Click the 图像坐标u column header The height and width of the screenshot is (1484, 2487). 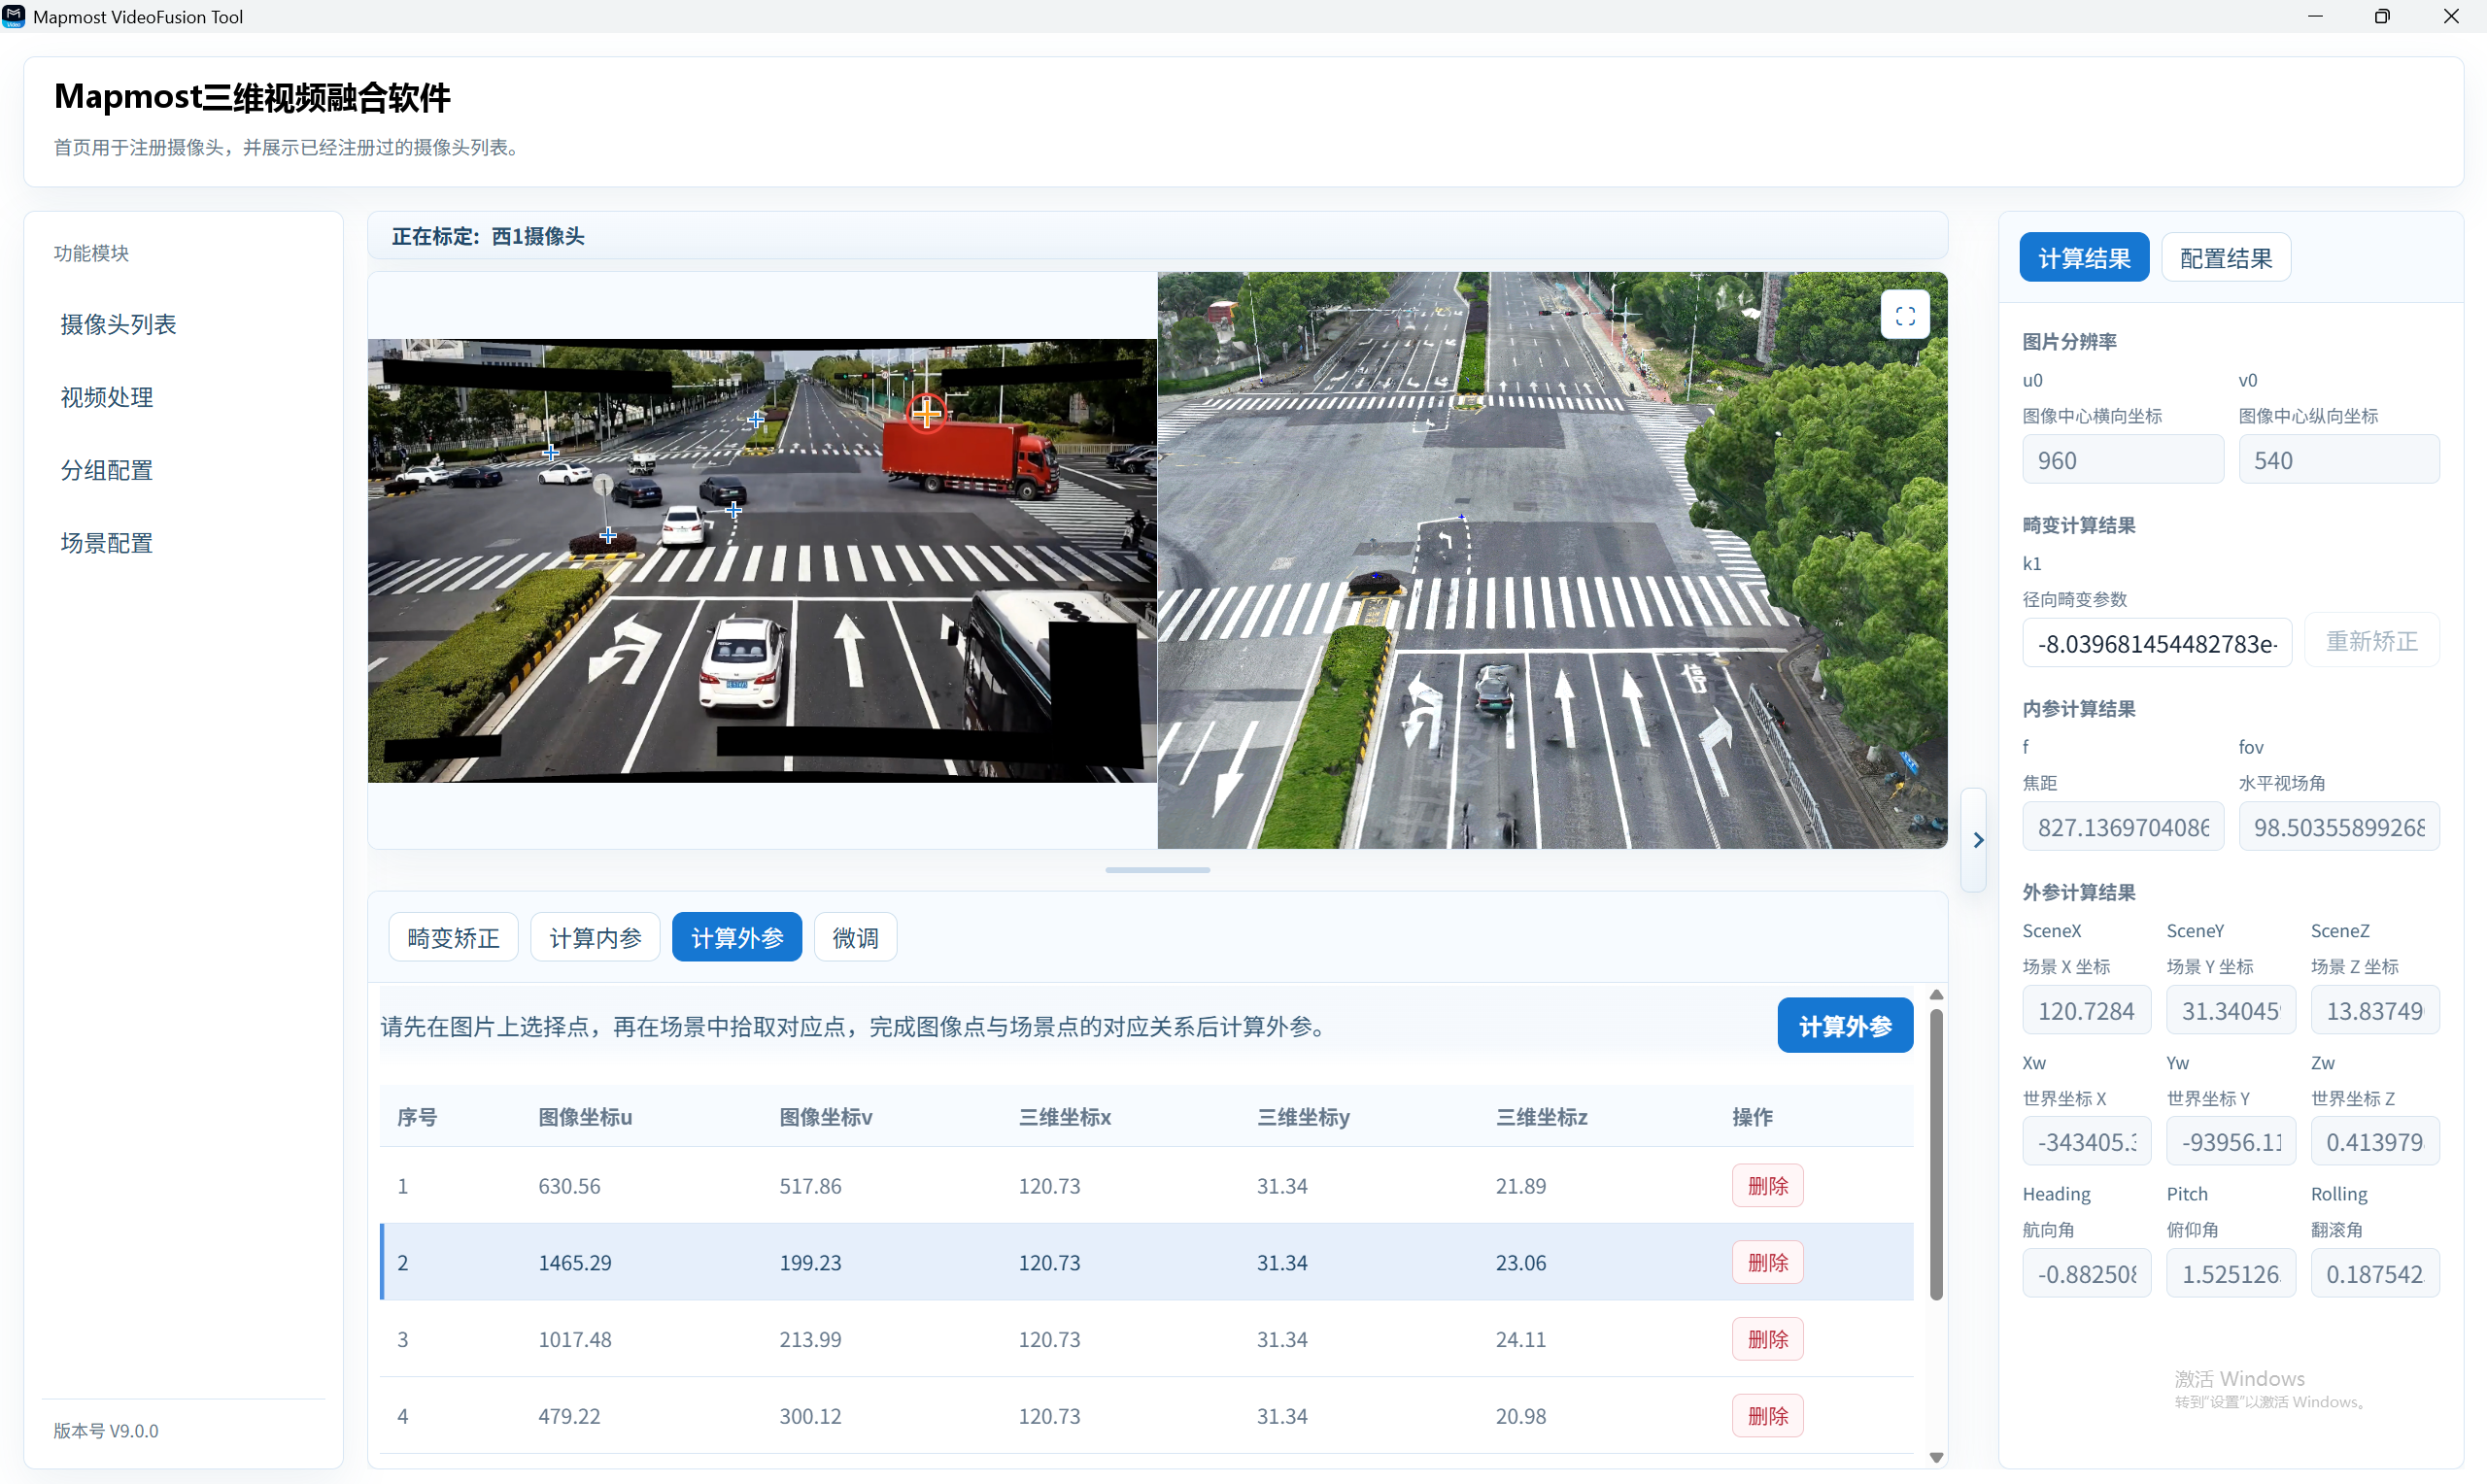point(585,1117)
